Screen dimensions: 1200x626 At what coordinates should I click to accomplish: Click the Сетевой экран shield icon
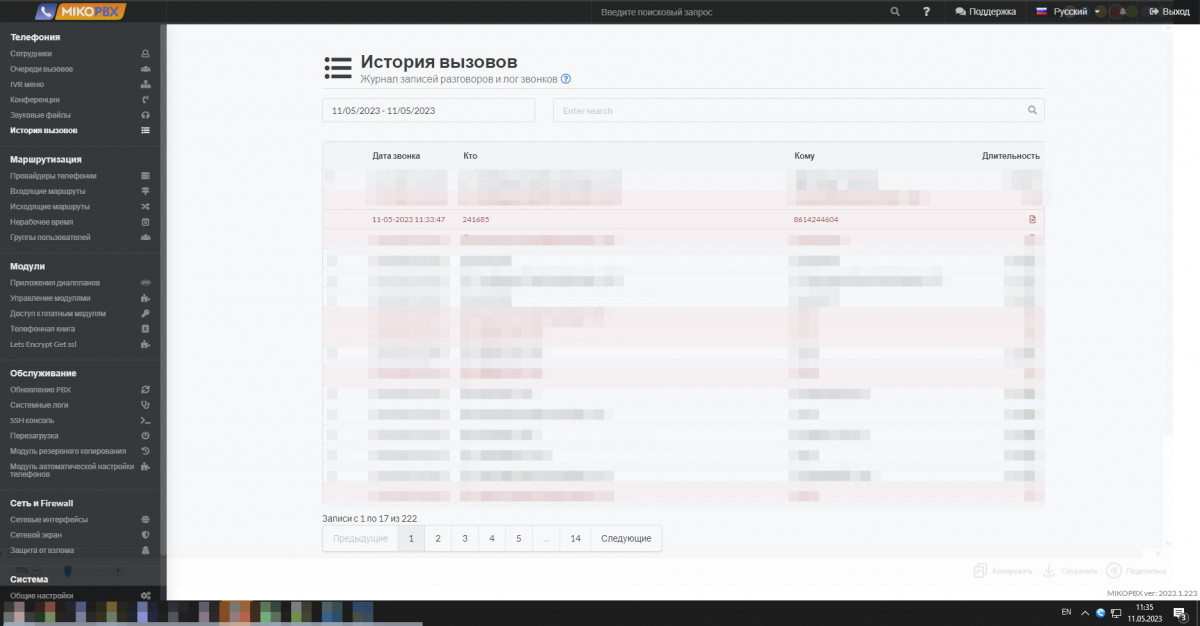coord(146,535)
